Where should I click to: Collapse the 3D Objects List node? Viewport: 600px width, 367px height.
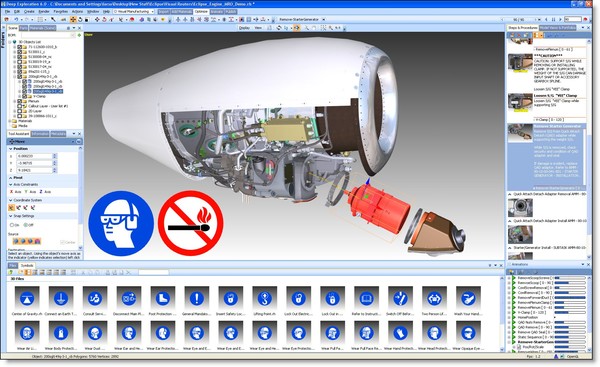(x=10, y=42)
